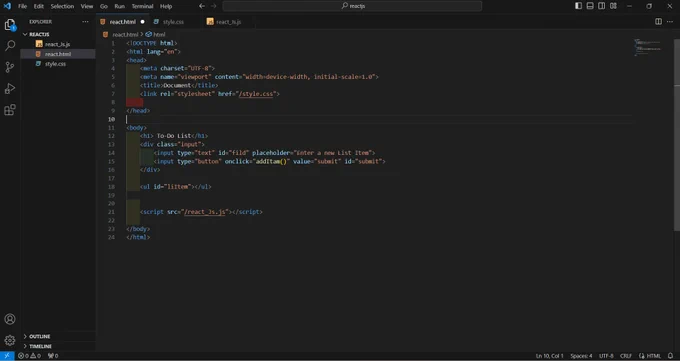Image resolution: width=680 pixels, height=361 pixels.
Task: Open the Search view in activity bar
Action: (10, 46)
